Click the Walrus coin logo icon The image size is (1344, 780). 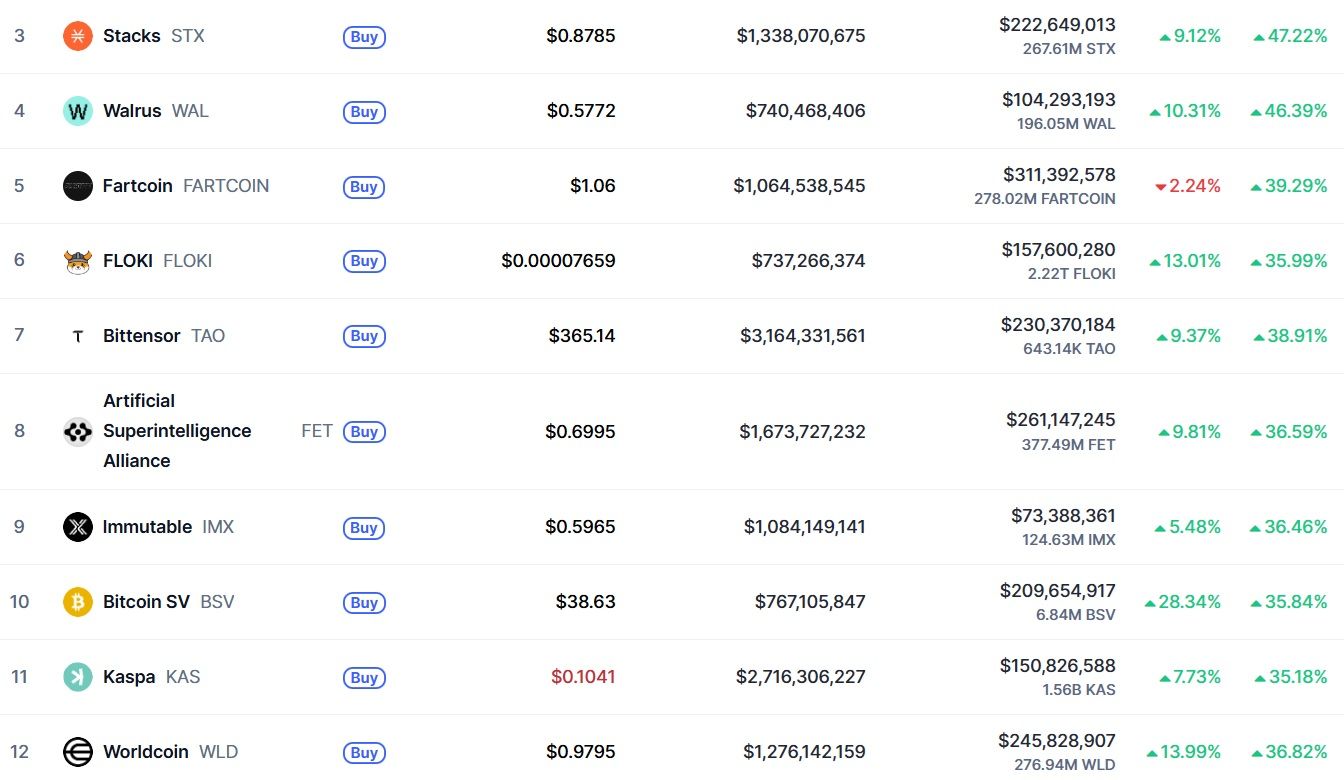pos(78,111)
